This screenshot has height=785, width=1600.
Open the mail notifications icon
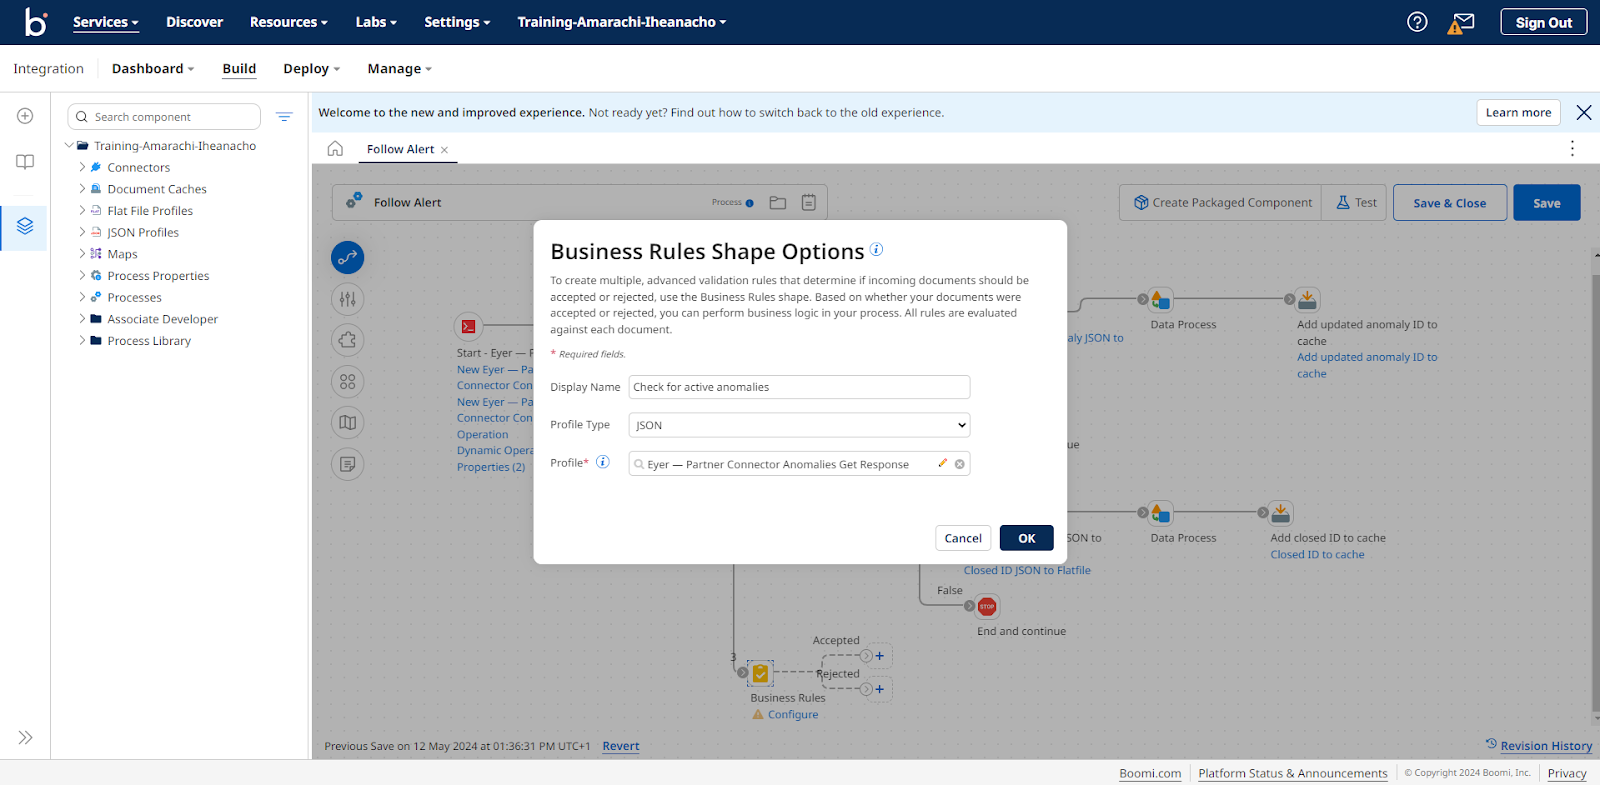pyautogui.click(x=1462, y=22)
